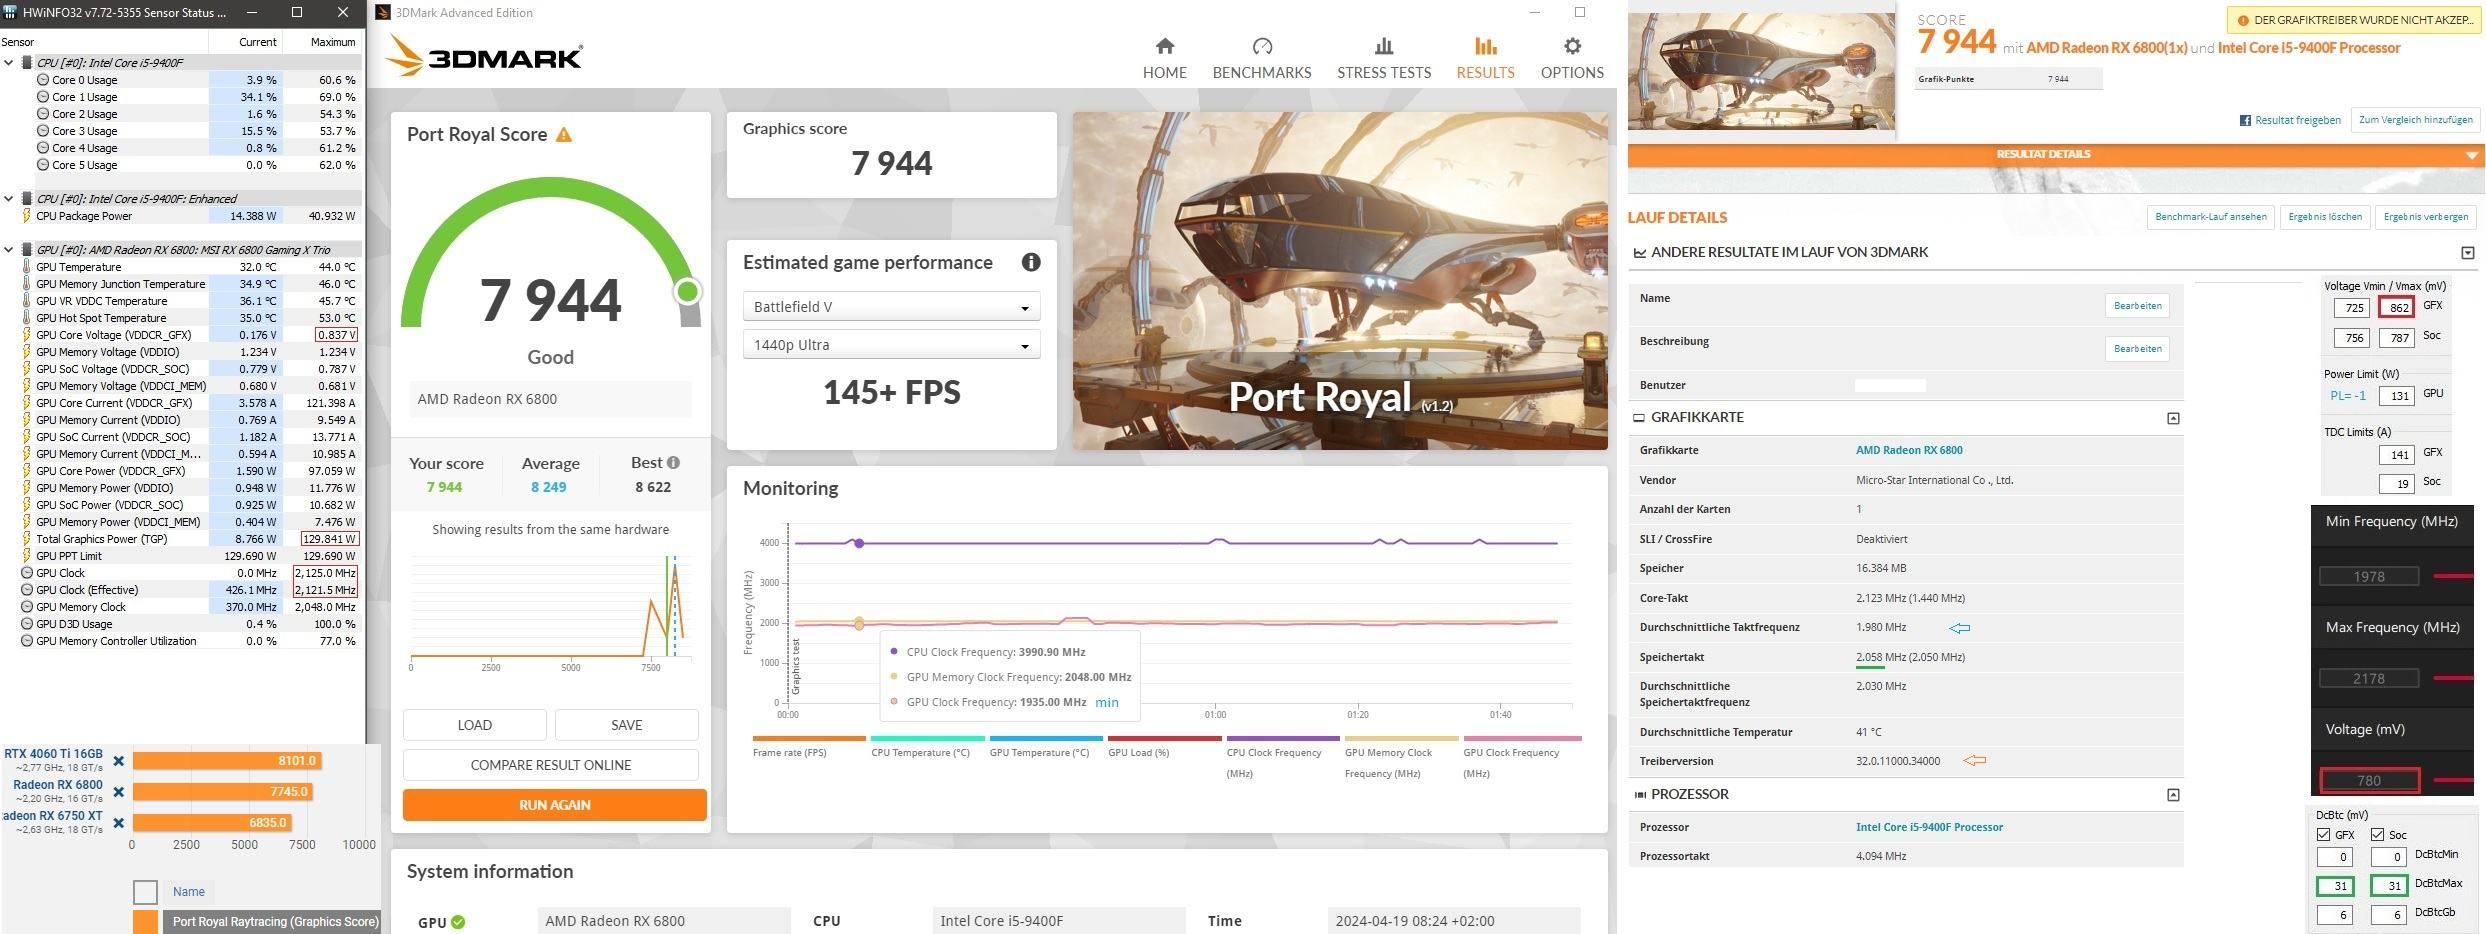Click the Port Royal thumbnail in the online result
This screenshot has height=934, width=2486.
click(1761, 70)
